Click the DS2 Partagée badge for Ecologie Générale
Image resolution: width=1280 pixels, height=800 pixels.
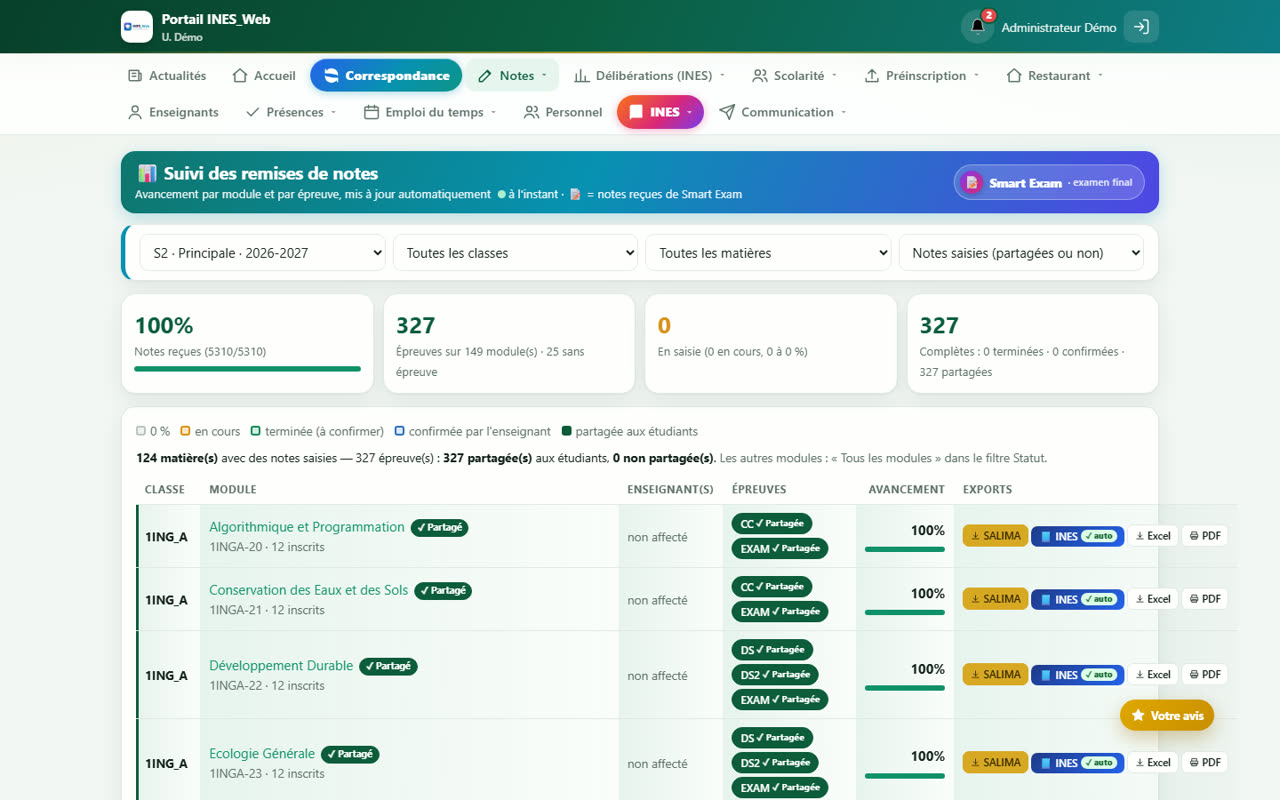pos(775,763)
